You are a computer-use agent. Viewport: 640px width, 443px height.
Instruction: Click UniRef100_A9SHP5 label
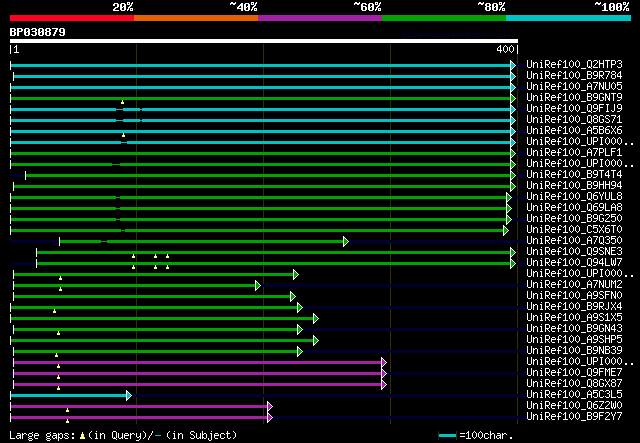[x=574, y=340]
